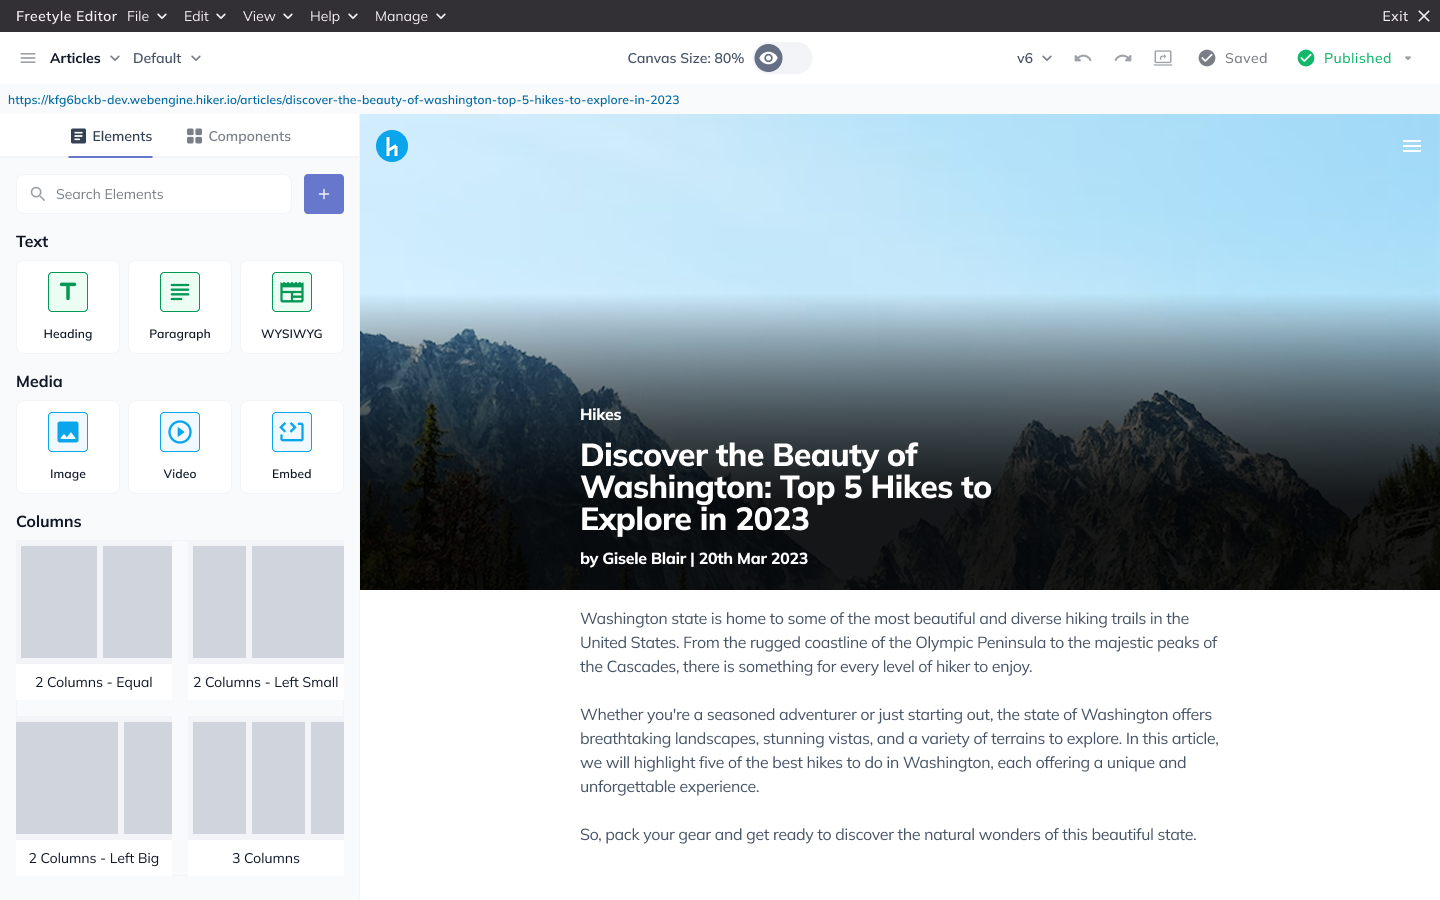The height and width of the screenshot is (900, 1440).
Task: Add an Embed media element
Action: [291, 447]
